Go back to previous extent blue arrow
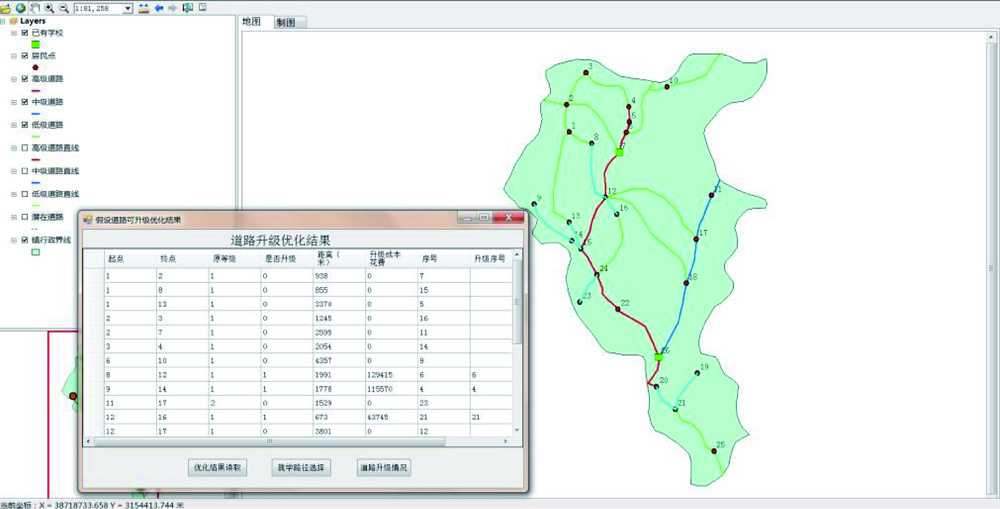 click(x=159, y=8)
